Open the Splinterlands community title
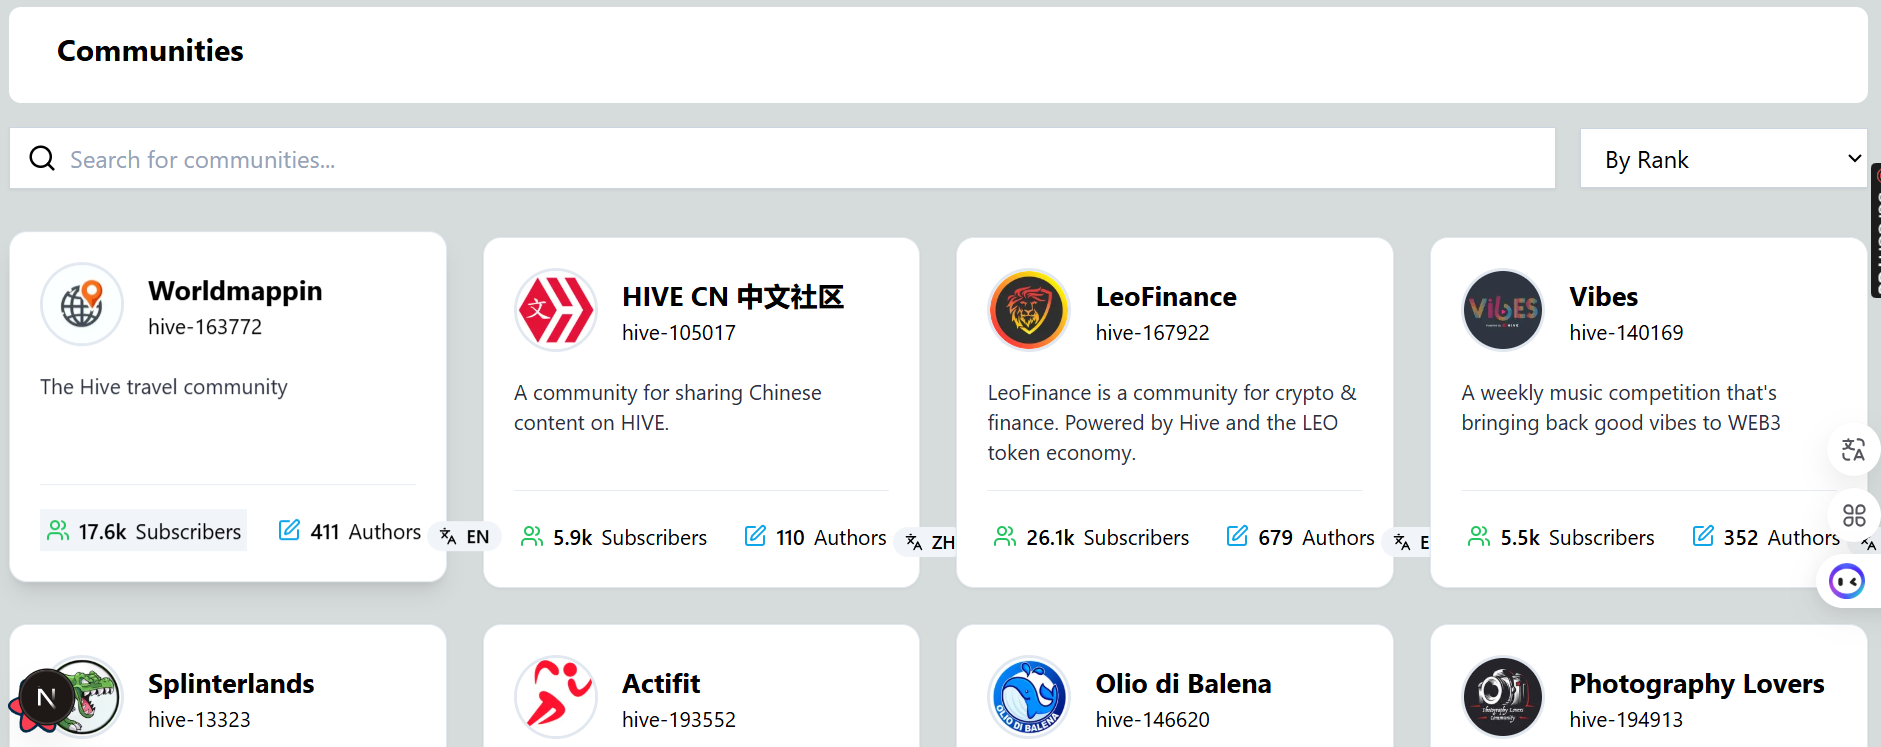 point(231,684)
